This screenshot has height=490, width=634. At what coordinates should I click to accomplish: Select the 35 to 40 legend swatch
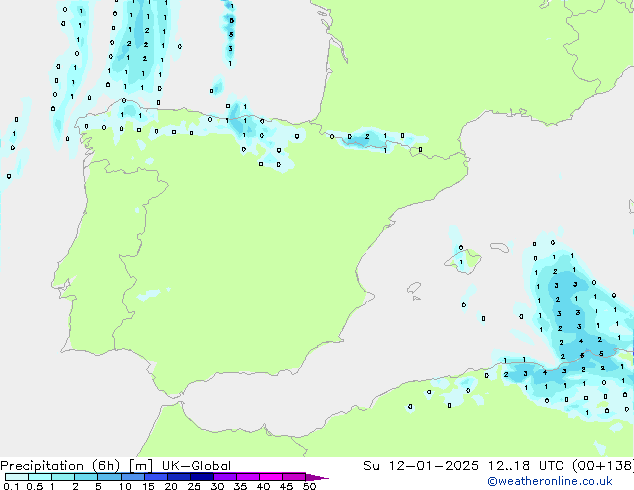point(248,477)
